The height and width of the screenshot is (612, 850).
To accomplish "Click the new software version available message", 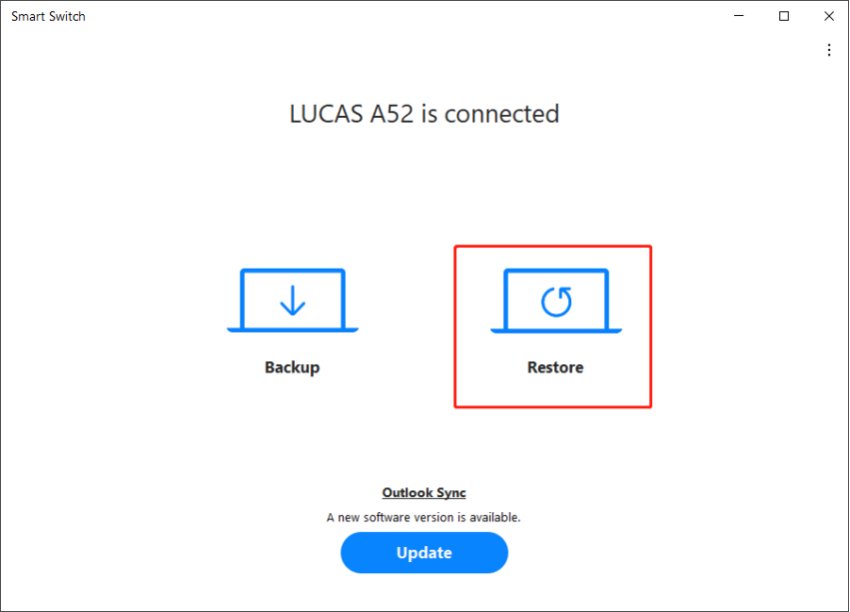I will [424, 518].
